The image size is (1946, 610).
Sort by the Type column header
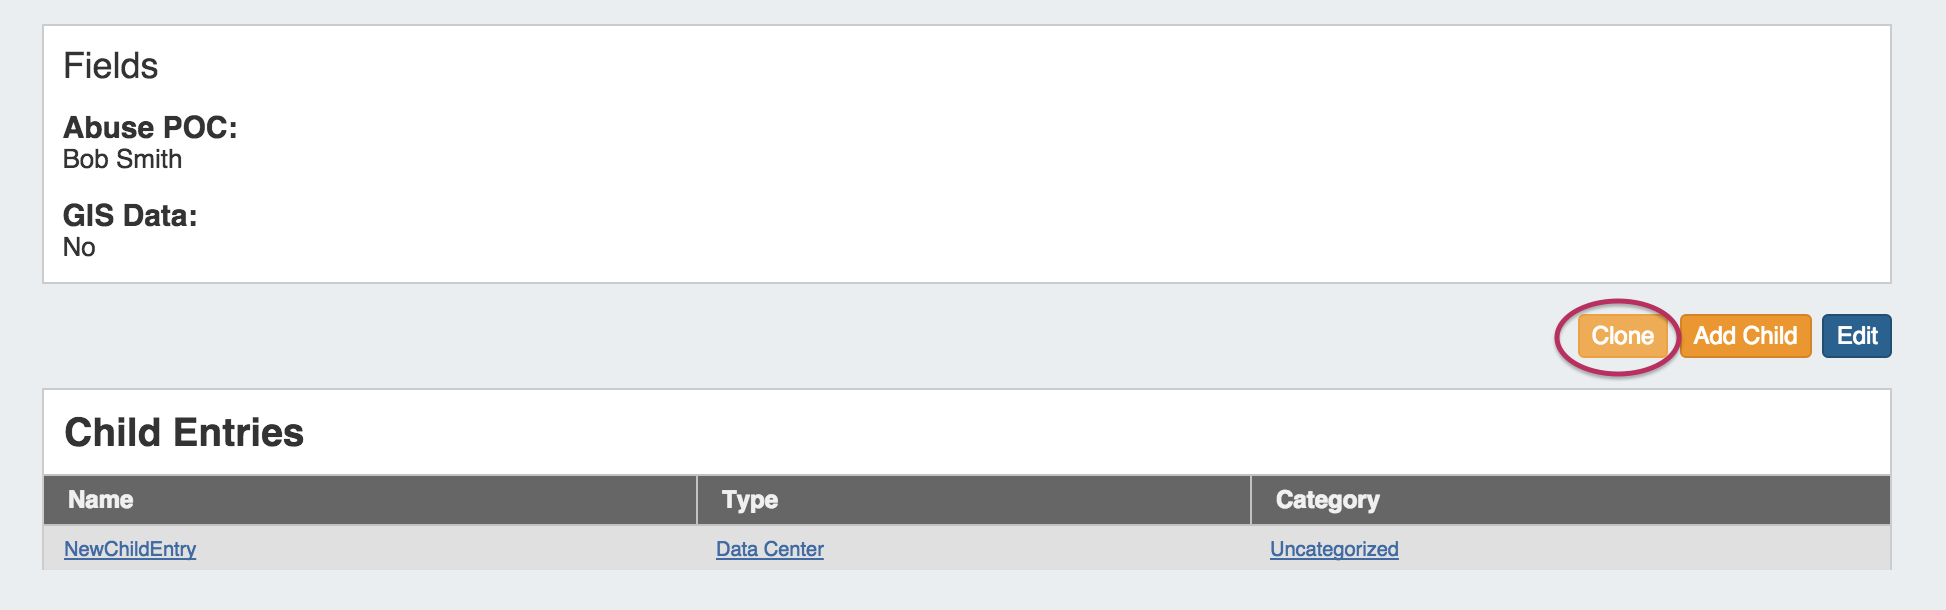tap(750, 500)
